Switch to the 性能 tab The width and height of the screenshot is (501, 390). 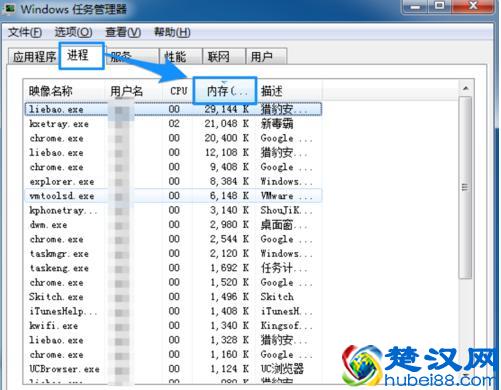(181, 56)
